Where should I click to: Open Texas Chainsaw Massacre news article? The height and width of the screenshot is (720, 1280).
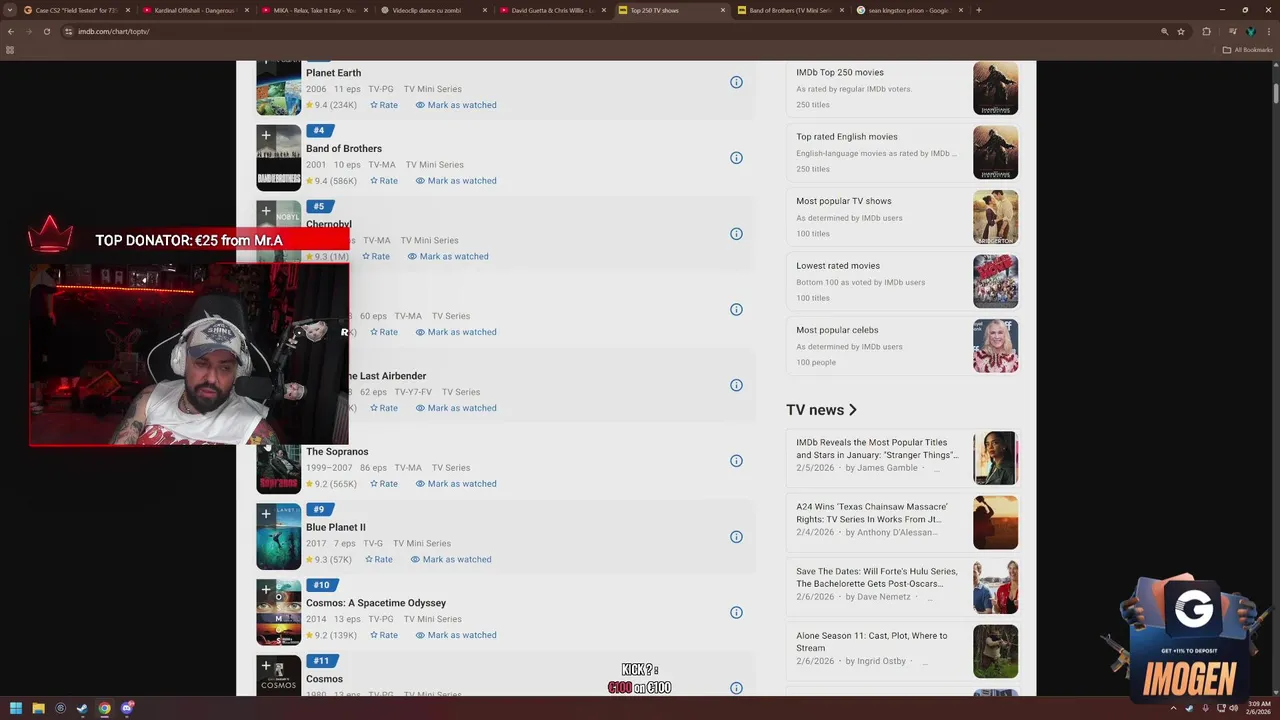pyautogui.click(x=872, y=513)
